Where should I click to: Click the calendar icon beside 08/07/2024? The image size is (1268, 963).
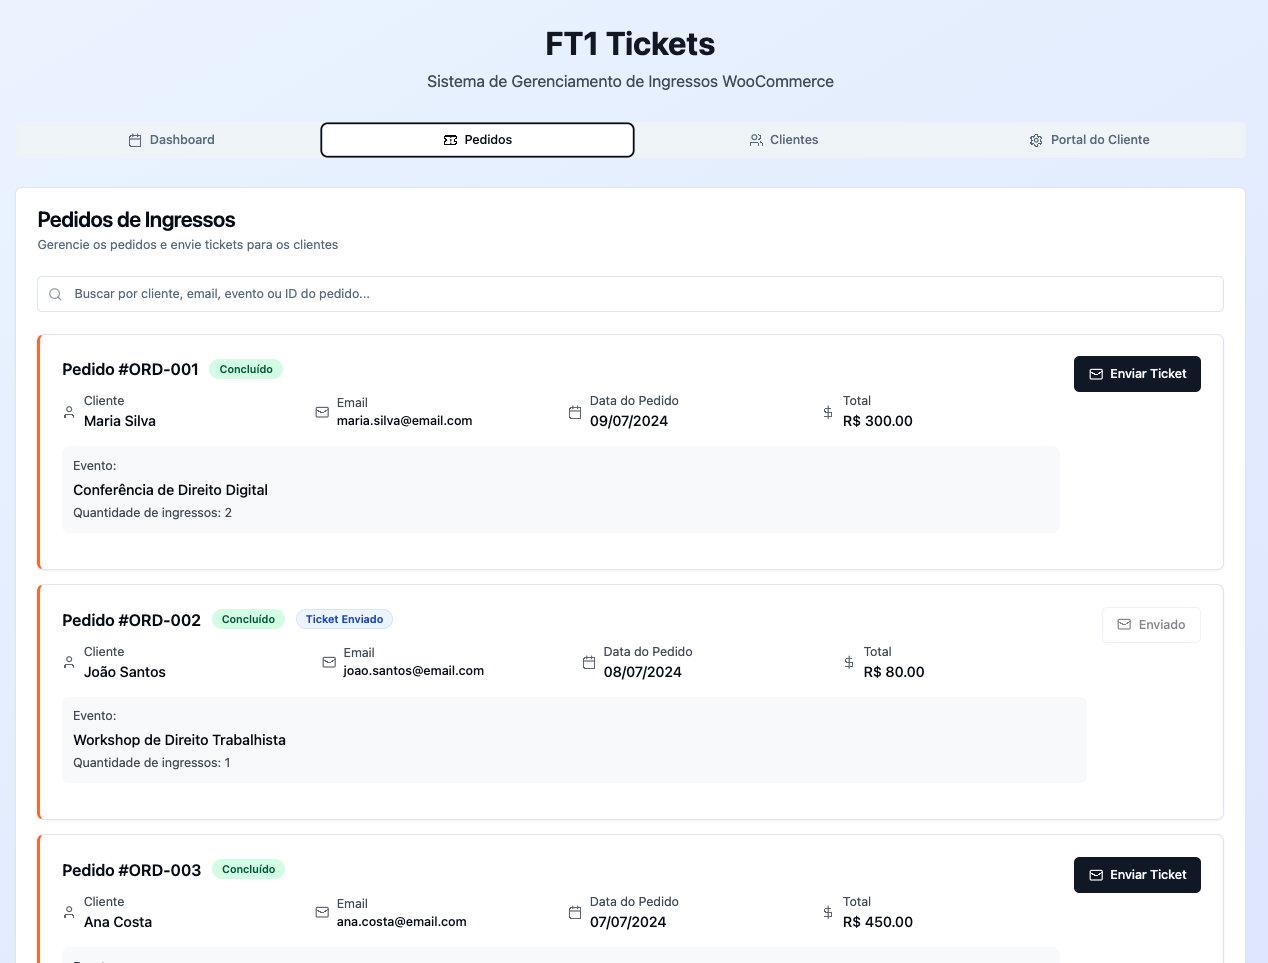pos(589,663)
